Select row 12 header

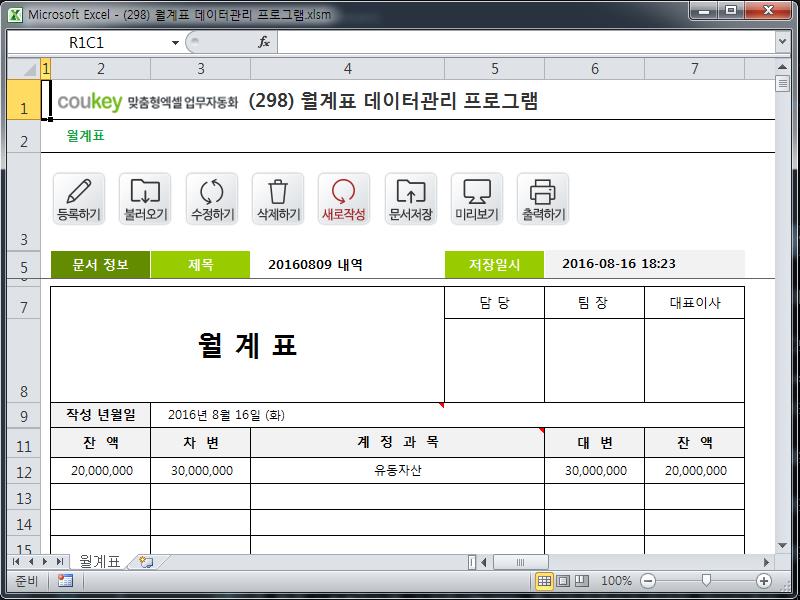tap(24, 471)
